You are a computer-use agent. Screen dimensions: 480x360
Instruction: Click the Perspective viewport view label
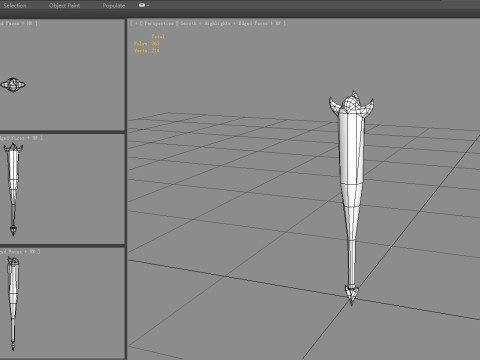(159, 23)
